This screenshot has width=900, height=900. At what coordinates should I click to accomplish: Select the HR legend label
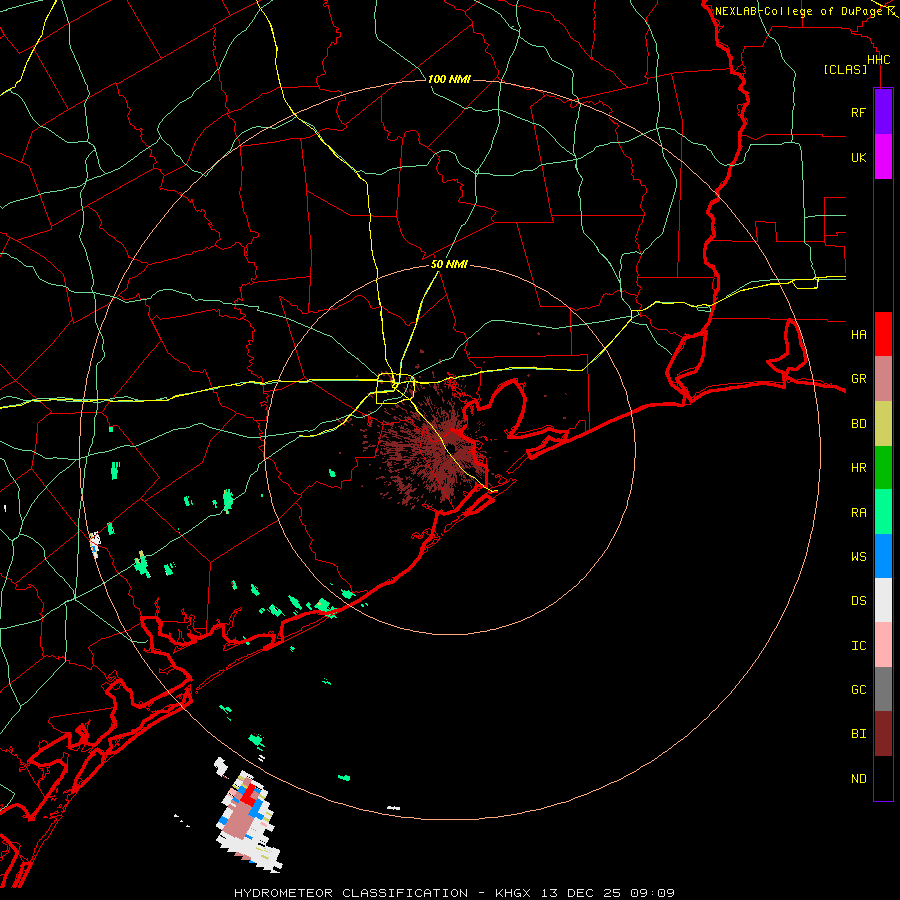tap(858, 468)
